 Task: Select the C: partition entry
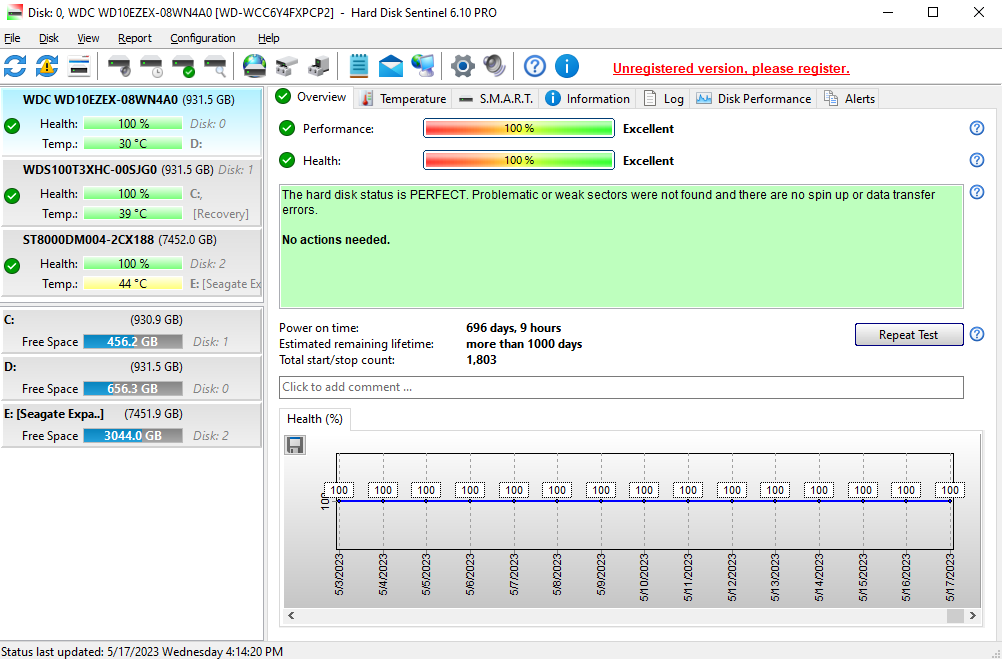(x=132, y=330)
